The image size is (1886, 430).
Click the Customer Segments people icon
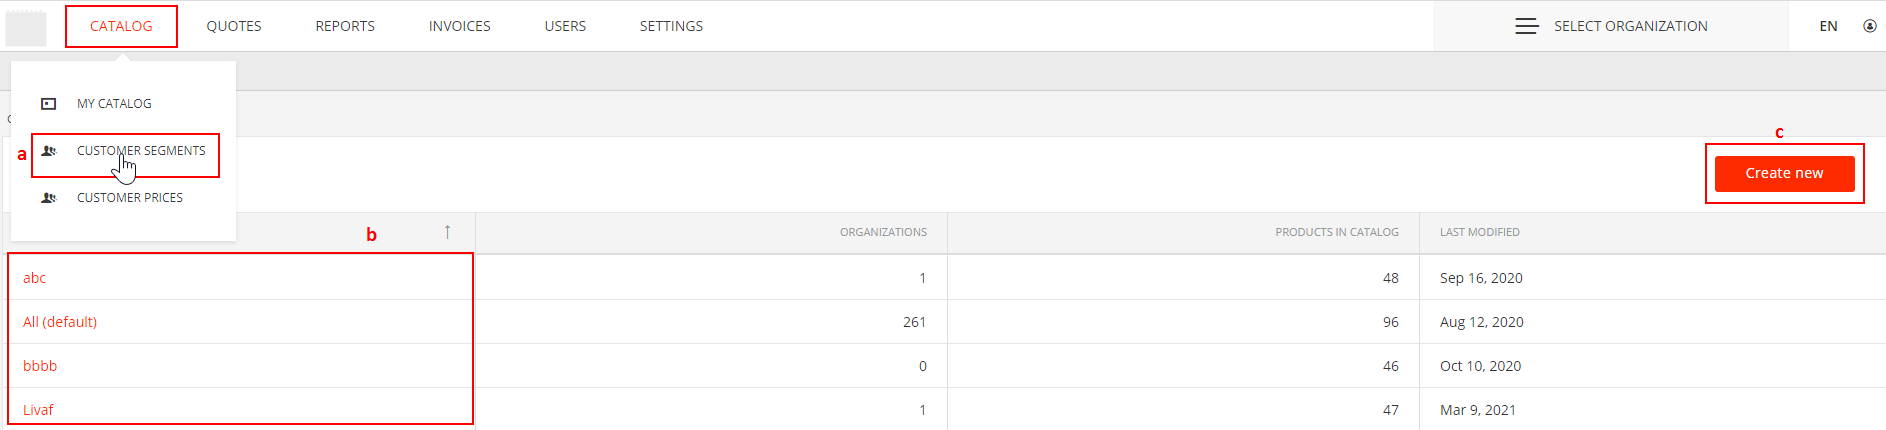pyautogui.click(x=48, y=151)
